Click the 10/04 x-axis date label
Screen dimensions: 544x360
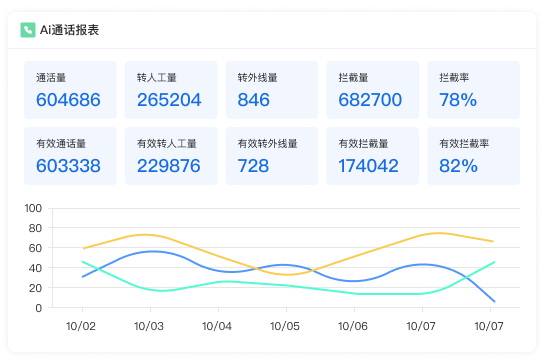217,326
